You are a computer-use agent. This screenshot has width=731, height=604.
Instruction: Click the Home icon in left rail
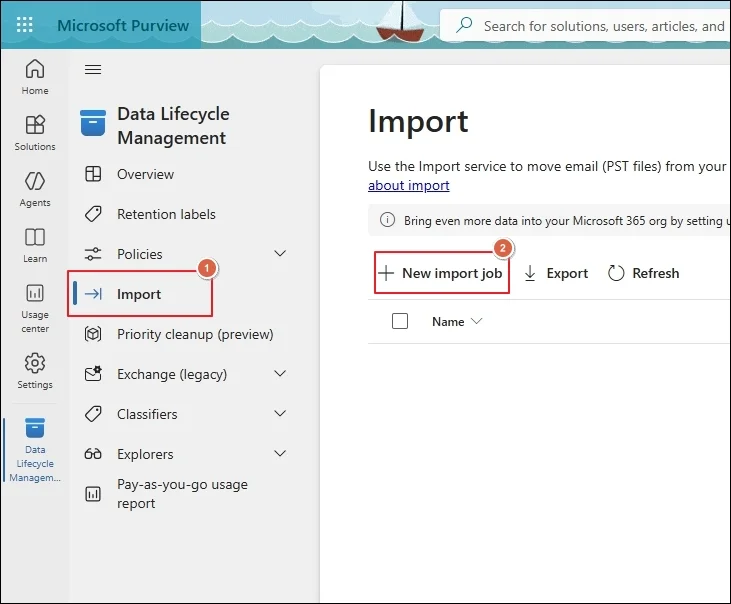[x=35, y=69]
